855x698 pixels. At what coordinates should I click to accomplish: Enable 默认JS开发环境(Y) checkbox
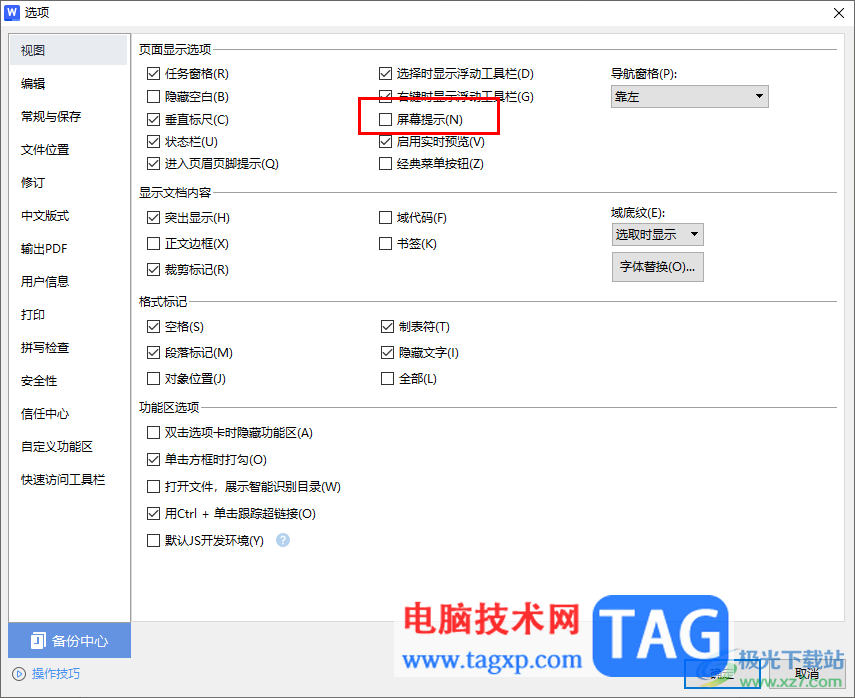point(153,540)
